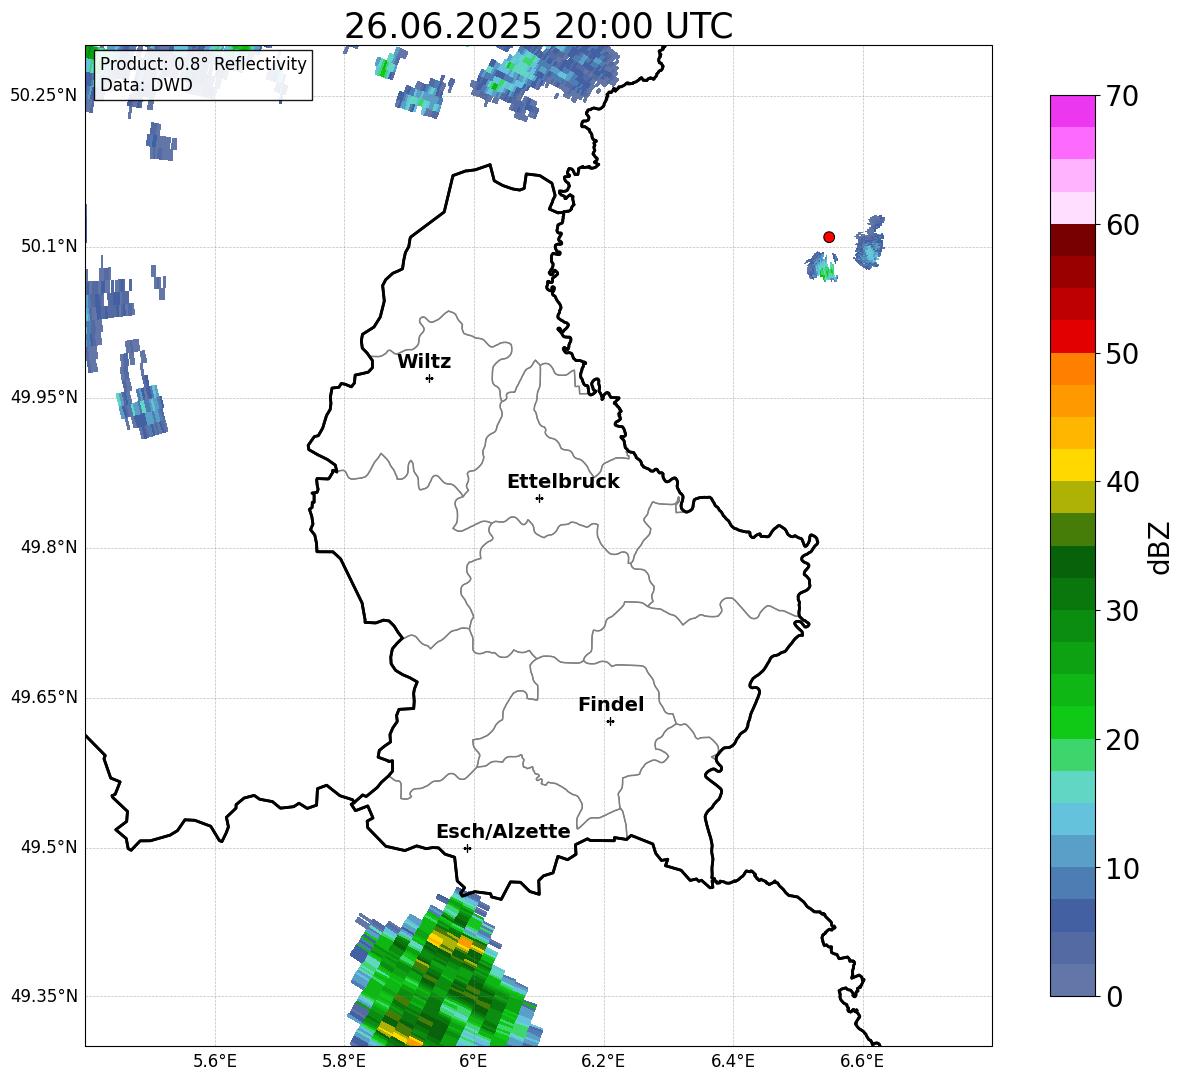Click the colorbar label '60'
This screenshot has height=1081, width=1184.
point(1122,225)
